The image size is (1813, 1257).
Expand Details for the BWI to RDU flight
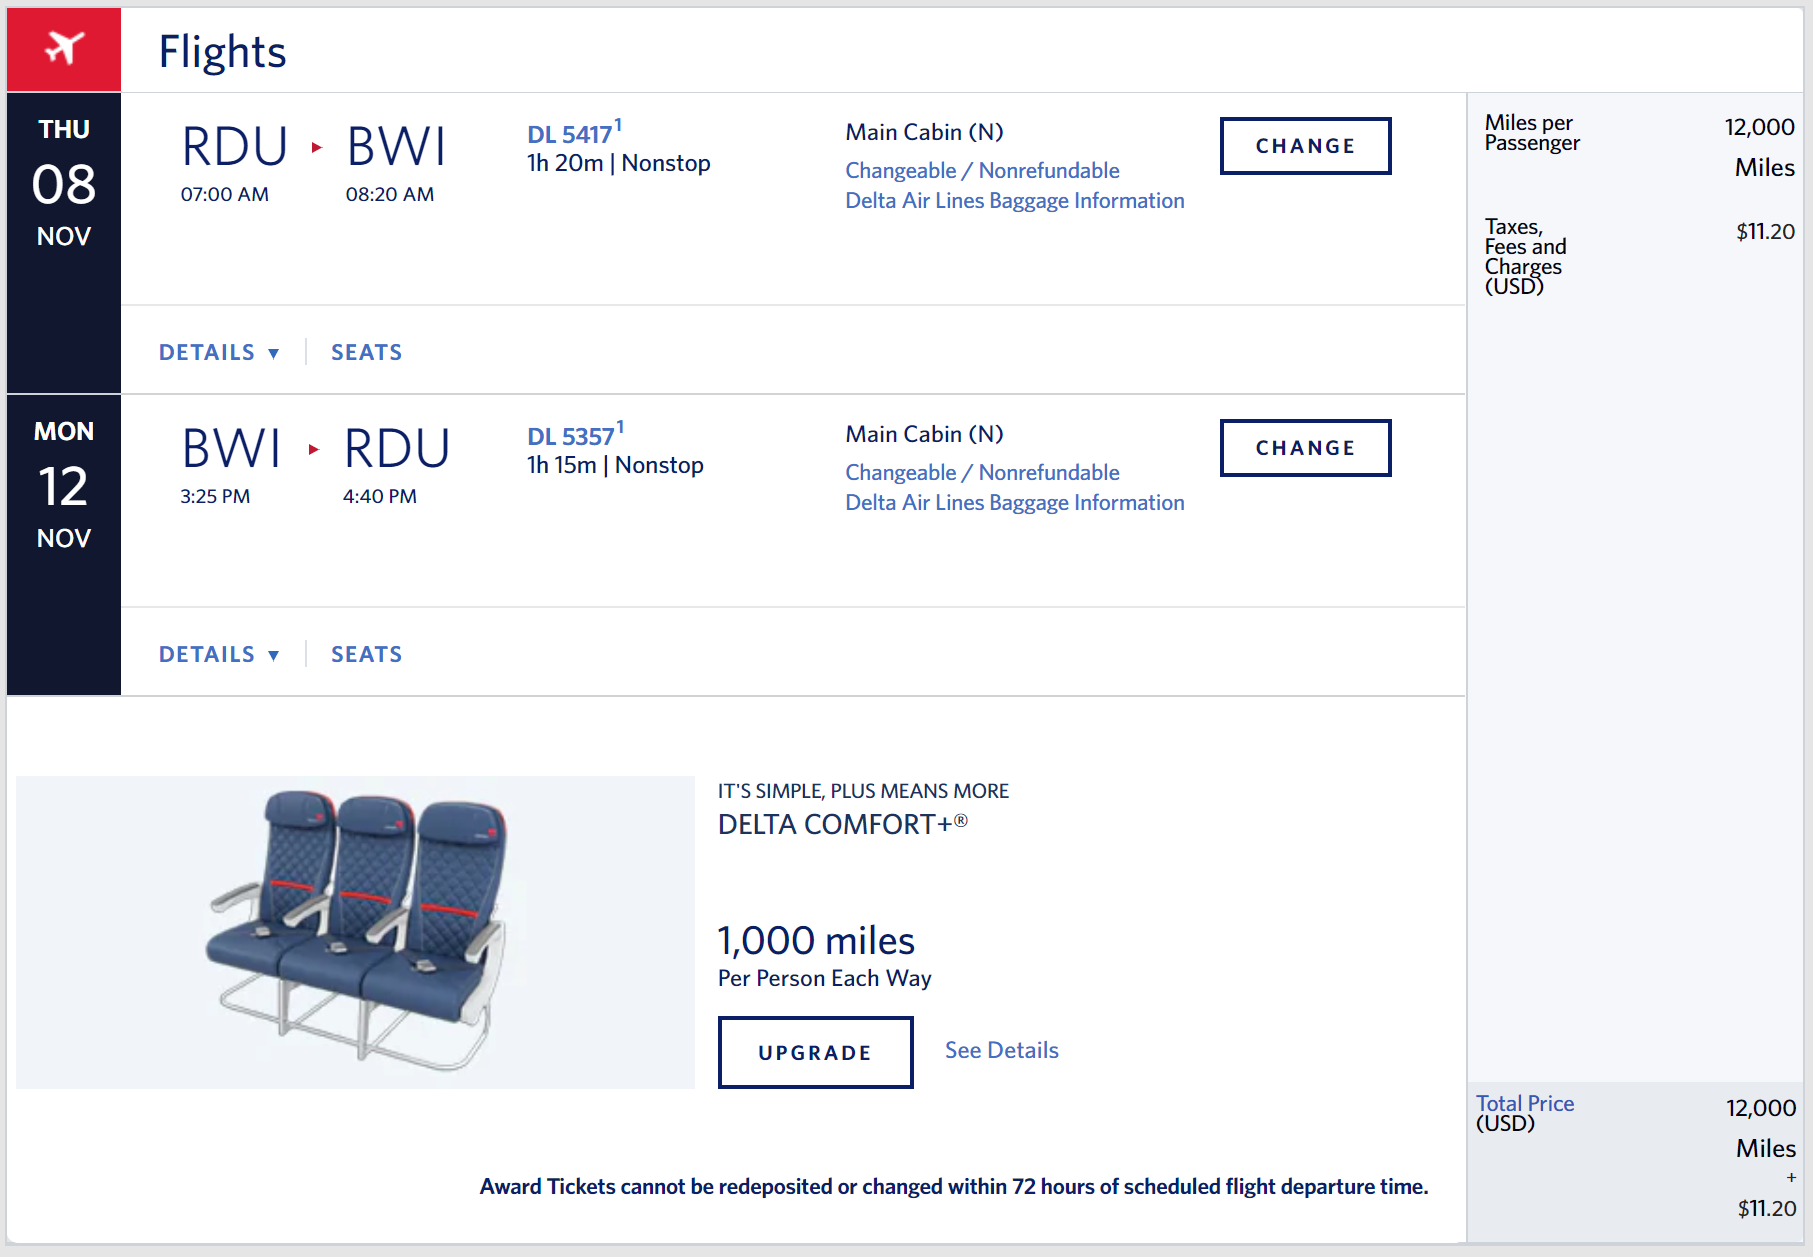(218, 654)
